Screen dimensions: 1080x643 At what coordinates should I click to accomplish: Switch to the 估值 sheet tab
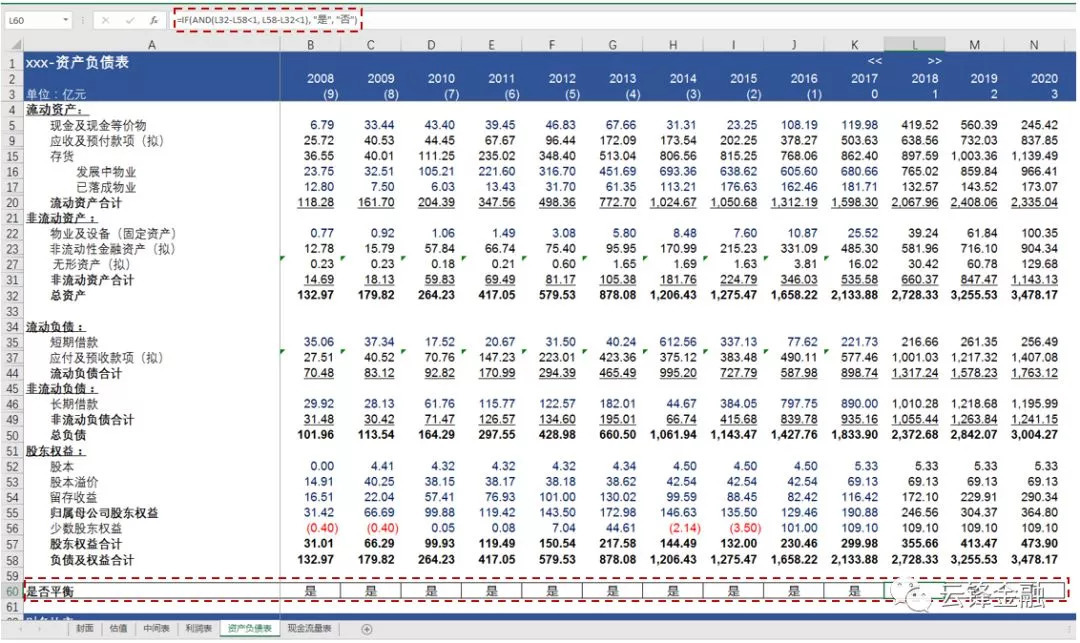pos(119,629)
